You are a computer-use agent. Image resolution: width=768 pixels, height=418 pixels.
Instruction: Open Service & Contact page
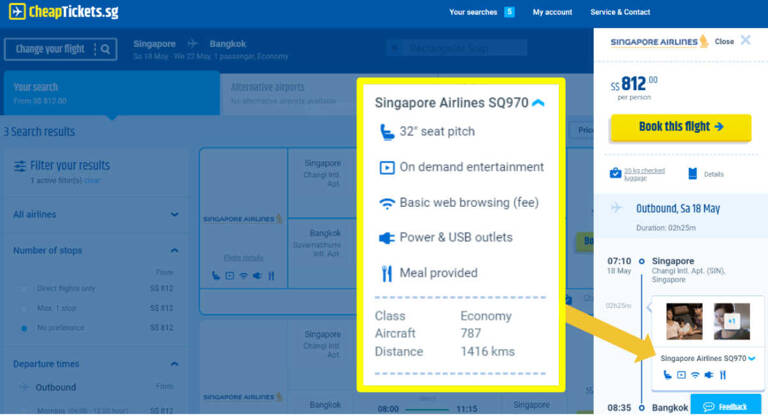620,12
